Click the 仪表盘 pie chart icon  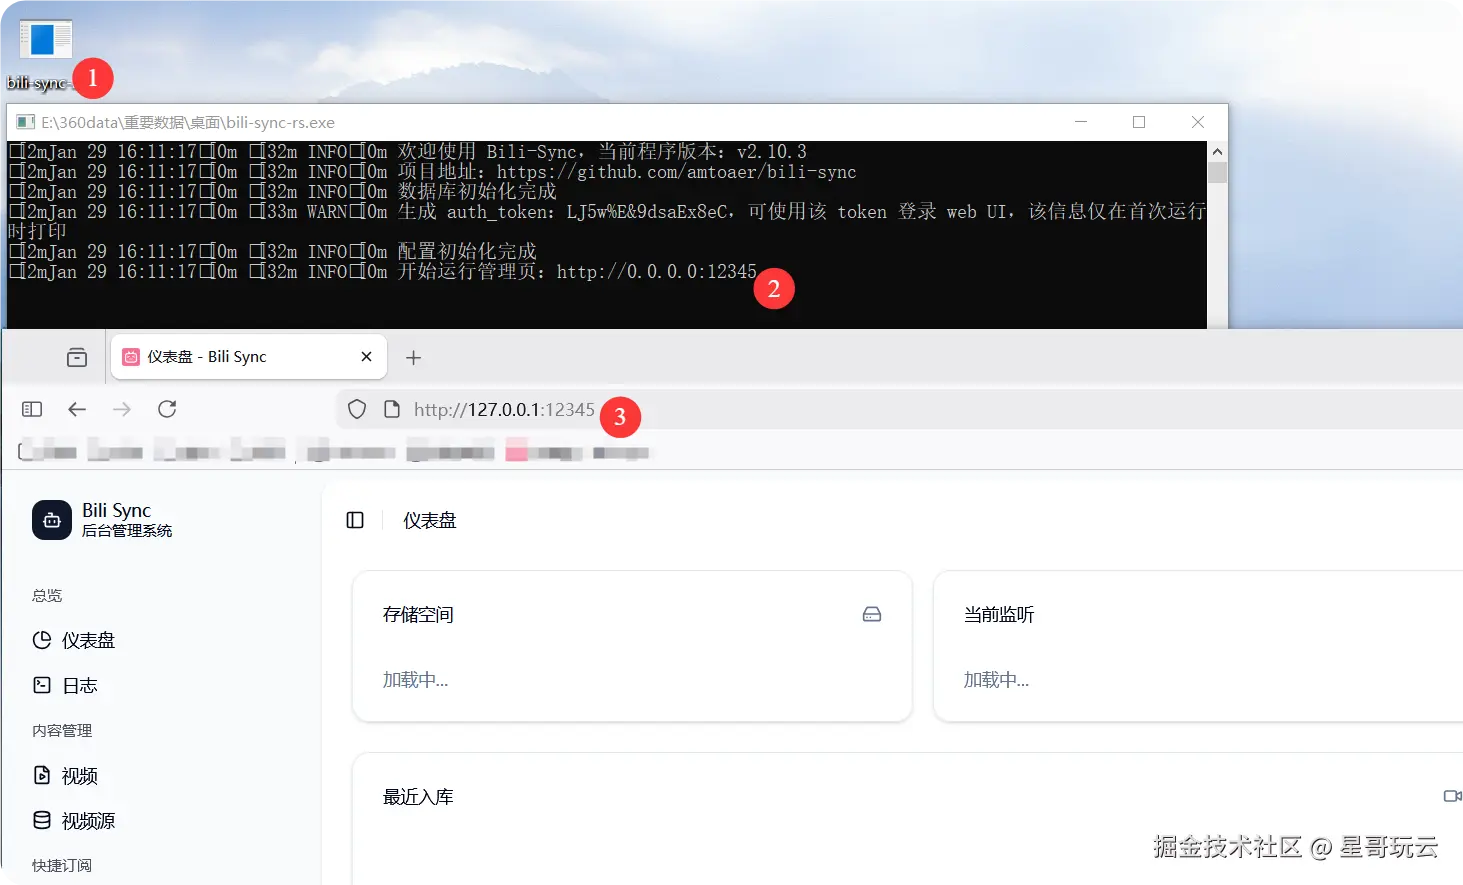coord(42,640)
